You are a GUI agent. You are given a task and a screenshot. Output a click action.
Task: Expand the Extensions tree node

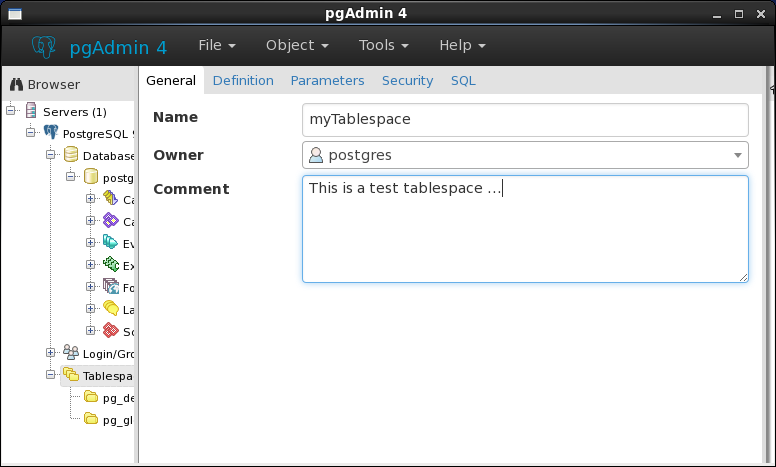tap(91, 264)
